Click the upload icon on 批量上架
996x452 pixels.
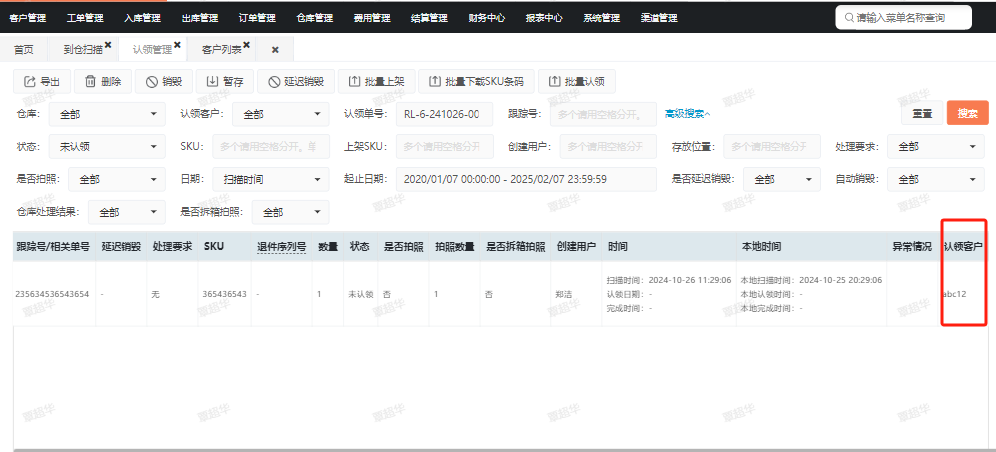[x=354, y=81]
